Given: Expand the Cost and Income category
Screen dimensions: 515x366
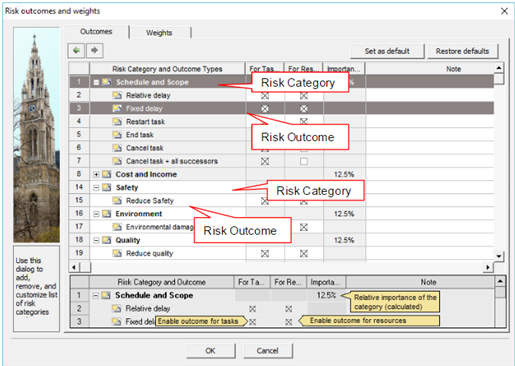Looking at the screenshot, I should (x=96, y=174).
